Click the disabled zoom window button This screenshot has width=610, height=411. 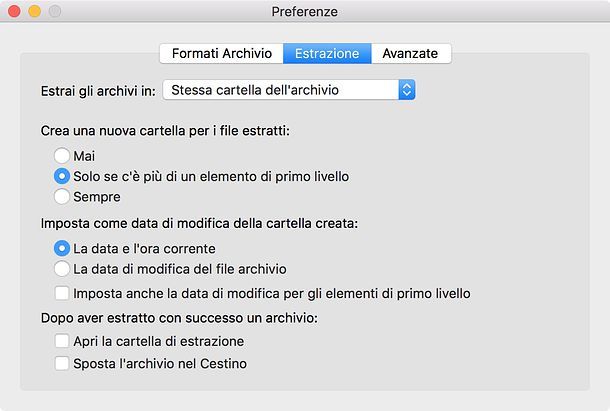click(54, 11)
